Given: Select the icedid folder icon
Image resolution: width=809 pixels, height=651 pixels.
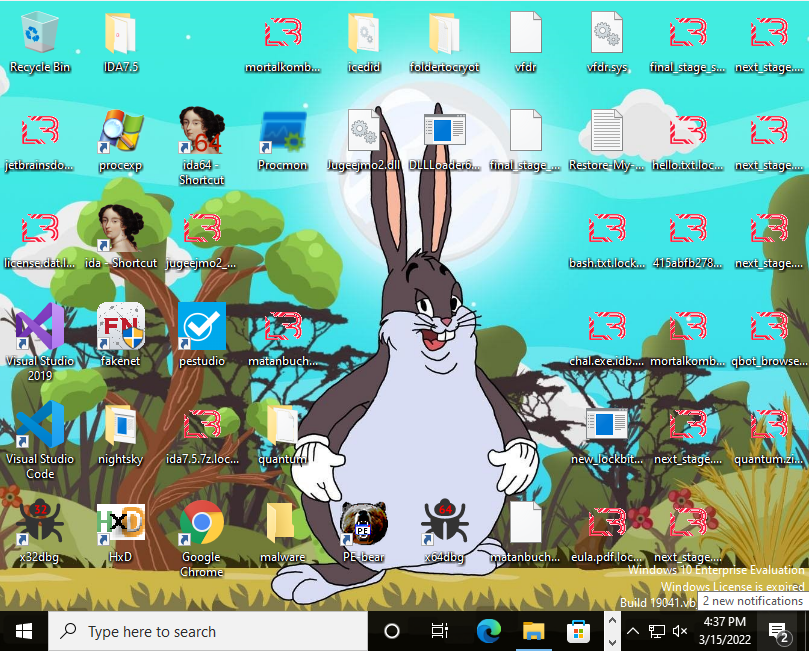Looking at the screenshot, I should point(364,34).
